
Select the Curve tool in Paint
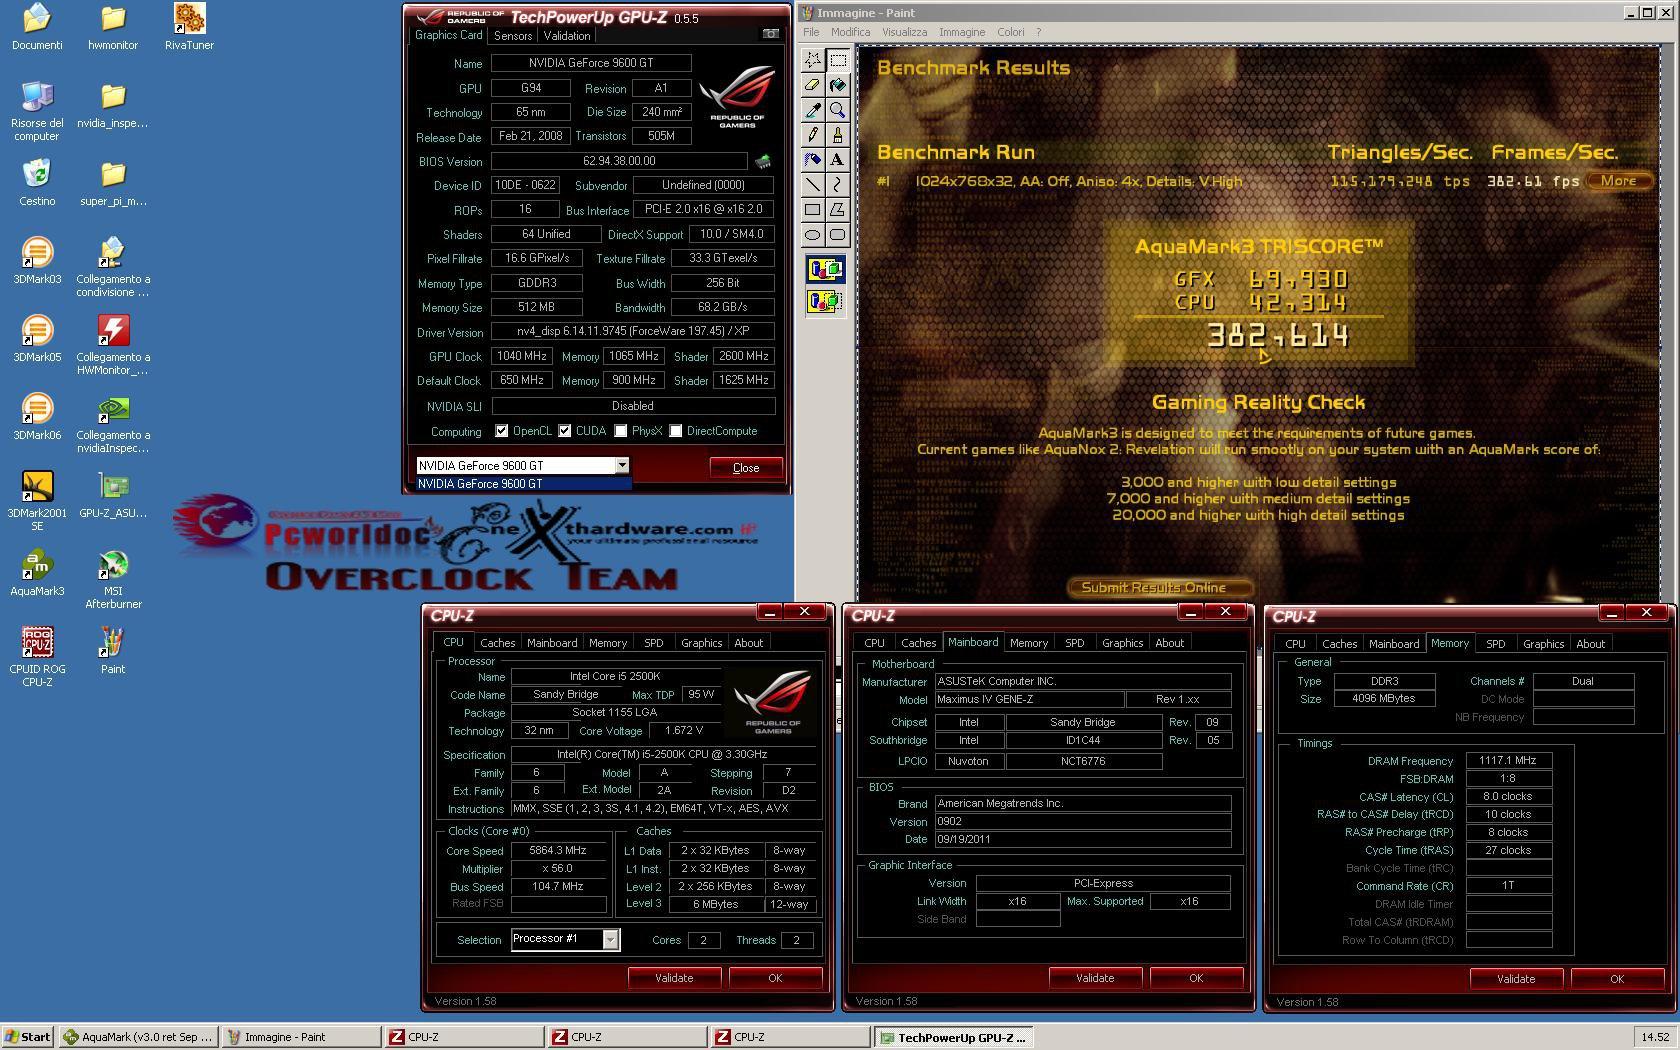[x=838, y=185]
